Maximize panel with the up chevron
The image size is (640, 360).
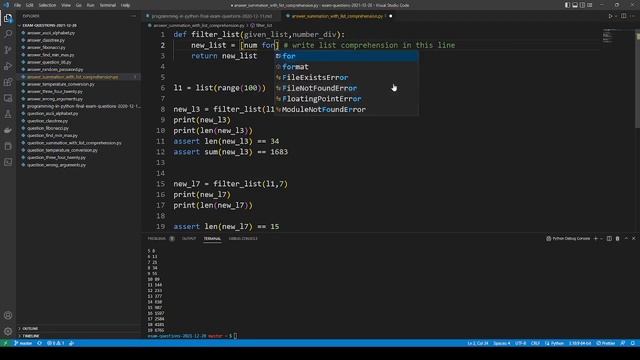pyautogui.click(x=626, y=238)
